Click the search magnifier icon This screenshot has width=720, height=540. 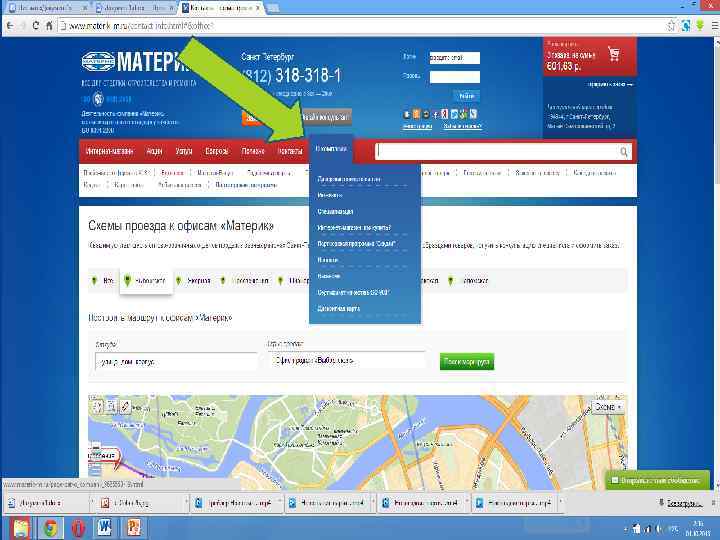(624, 152)
